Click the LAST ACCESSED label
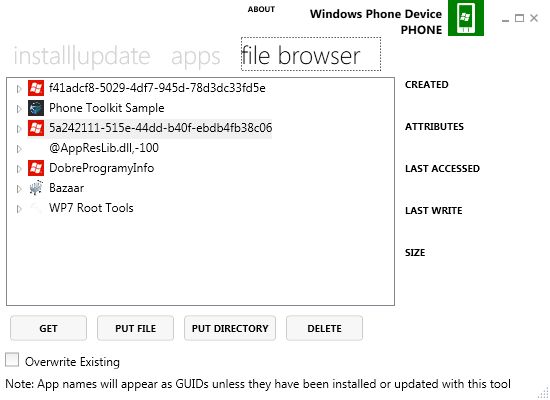This screenshot has height=400, width=550. tap(442, 169)
